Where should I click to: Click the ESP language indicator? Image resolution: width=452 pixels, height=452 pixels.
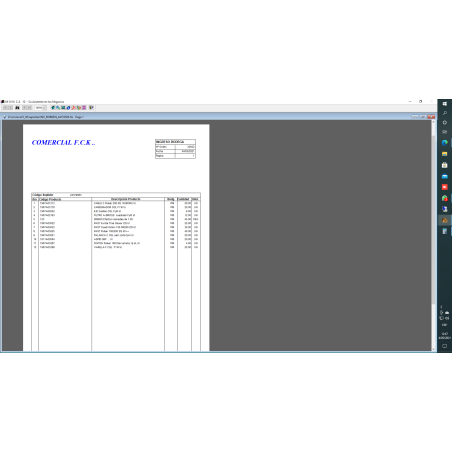pos(445,325)
